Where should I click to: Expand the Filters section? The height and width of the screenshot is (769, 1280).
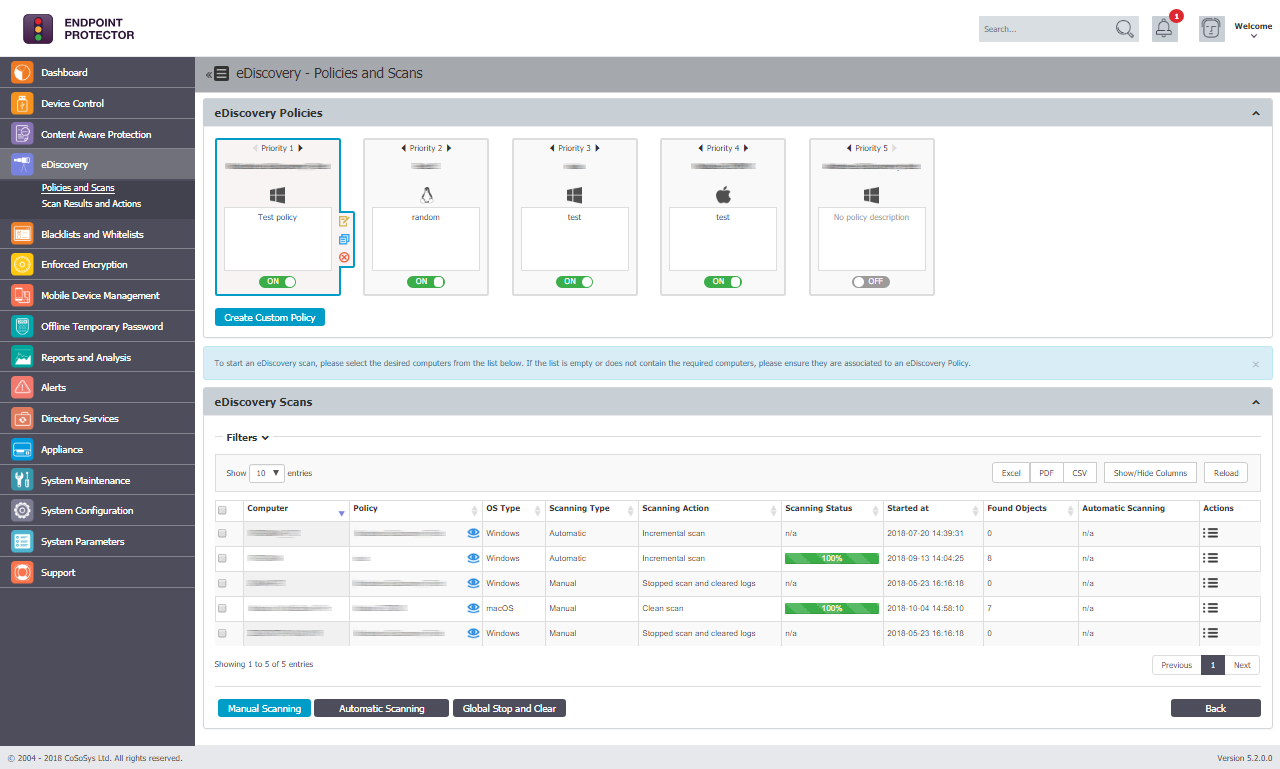pos(245,437)
